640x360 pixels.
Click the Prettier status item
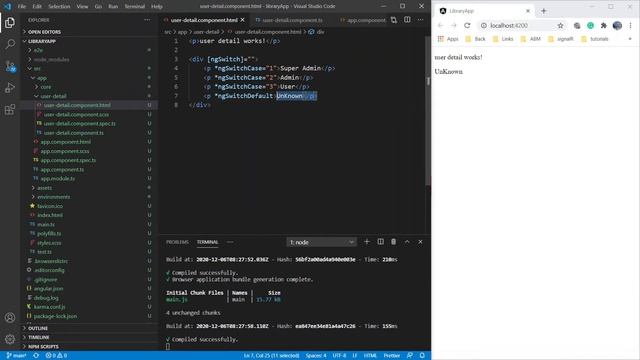click(391, 356)
